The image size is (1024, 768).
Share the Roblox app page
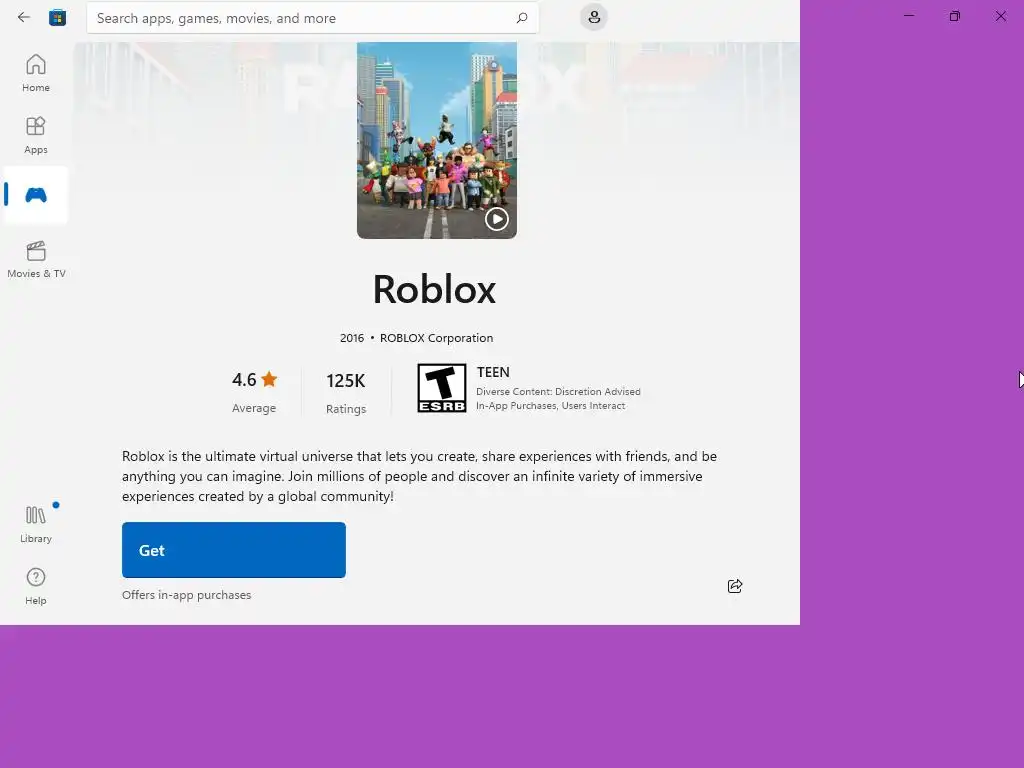click(735, 586)
